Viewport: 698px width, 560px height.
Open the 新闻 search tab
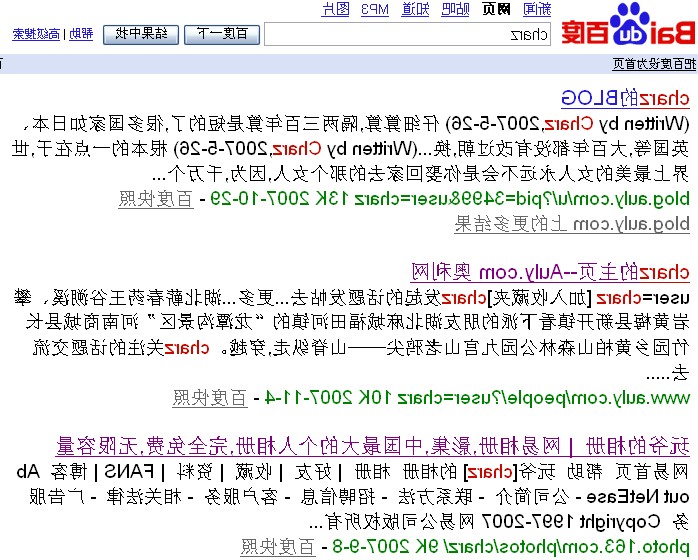pos(537,9)
